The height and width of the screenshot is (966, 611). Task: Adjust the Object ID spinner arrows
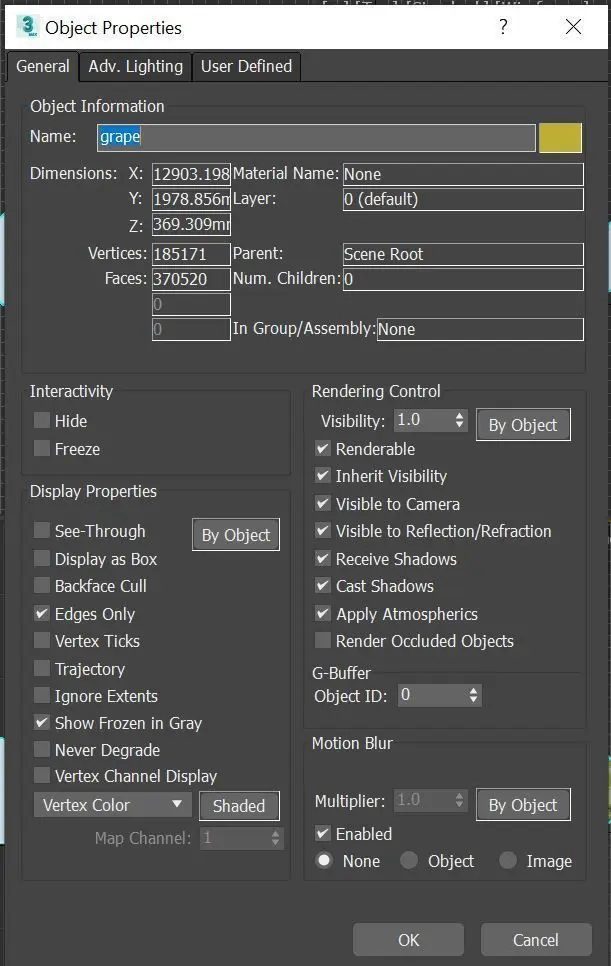pos(473,694)
